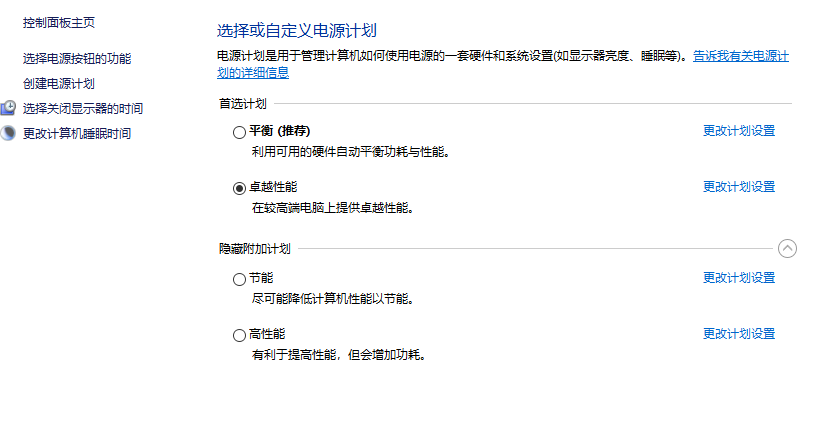Open the 告诉我有关电源计划的详细信息 help link
The height and width of the screenshot is (428, 815).
tap(741, 58)
